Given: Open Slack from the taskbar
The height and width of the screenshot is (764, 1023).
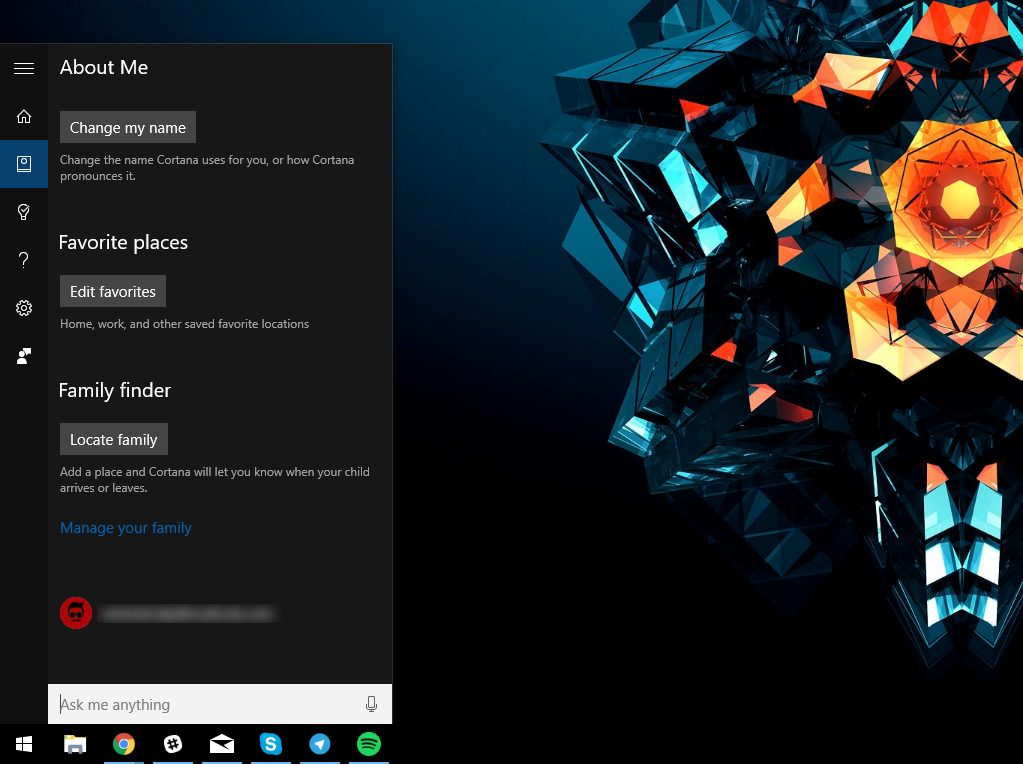Looking at the screenshot, I should [173, 744].
